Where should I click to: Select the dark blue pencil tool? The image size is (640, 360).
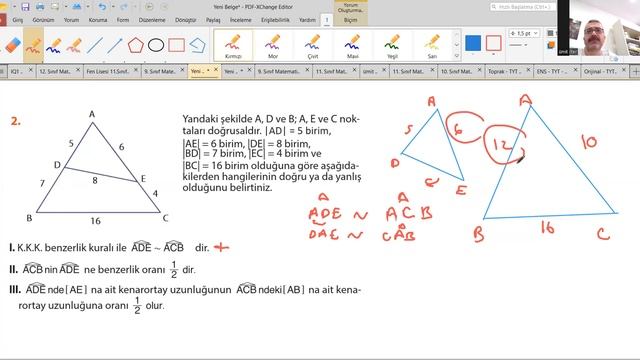(53, 45)
